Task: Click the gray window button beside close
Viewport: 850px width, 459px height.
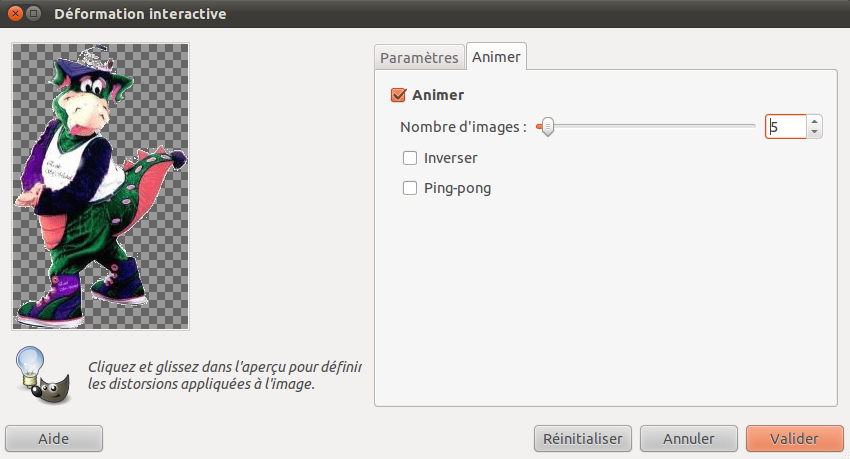Action: [34, 14]
